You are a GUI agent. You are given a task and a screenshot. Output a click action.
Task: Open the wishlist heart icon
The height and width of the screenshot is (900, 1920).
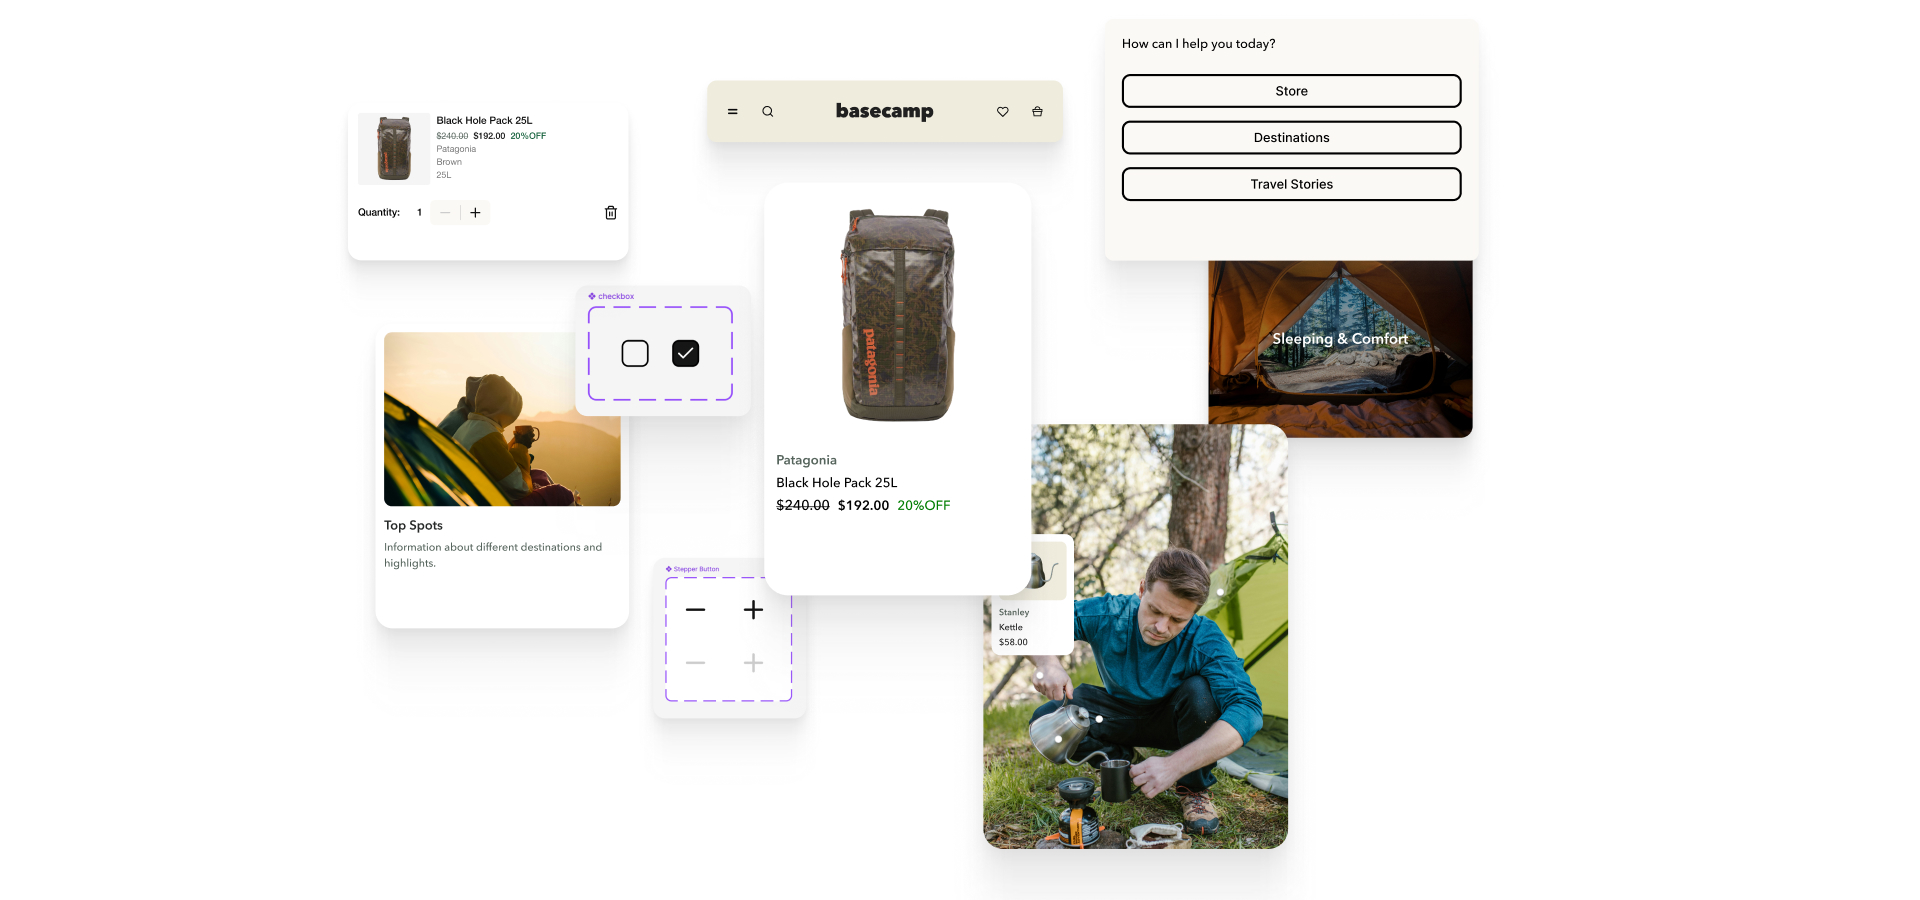pos(1003,112)
